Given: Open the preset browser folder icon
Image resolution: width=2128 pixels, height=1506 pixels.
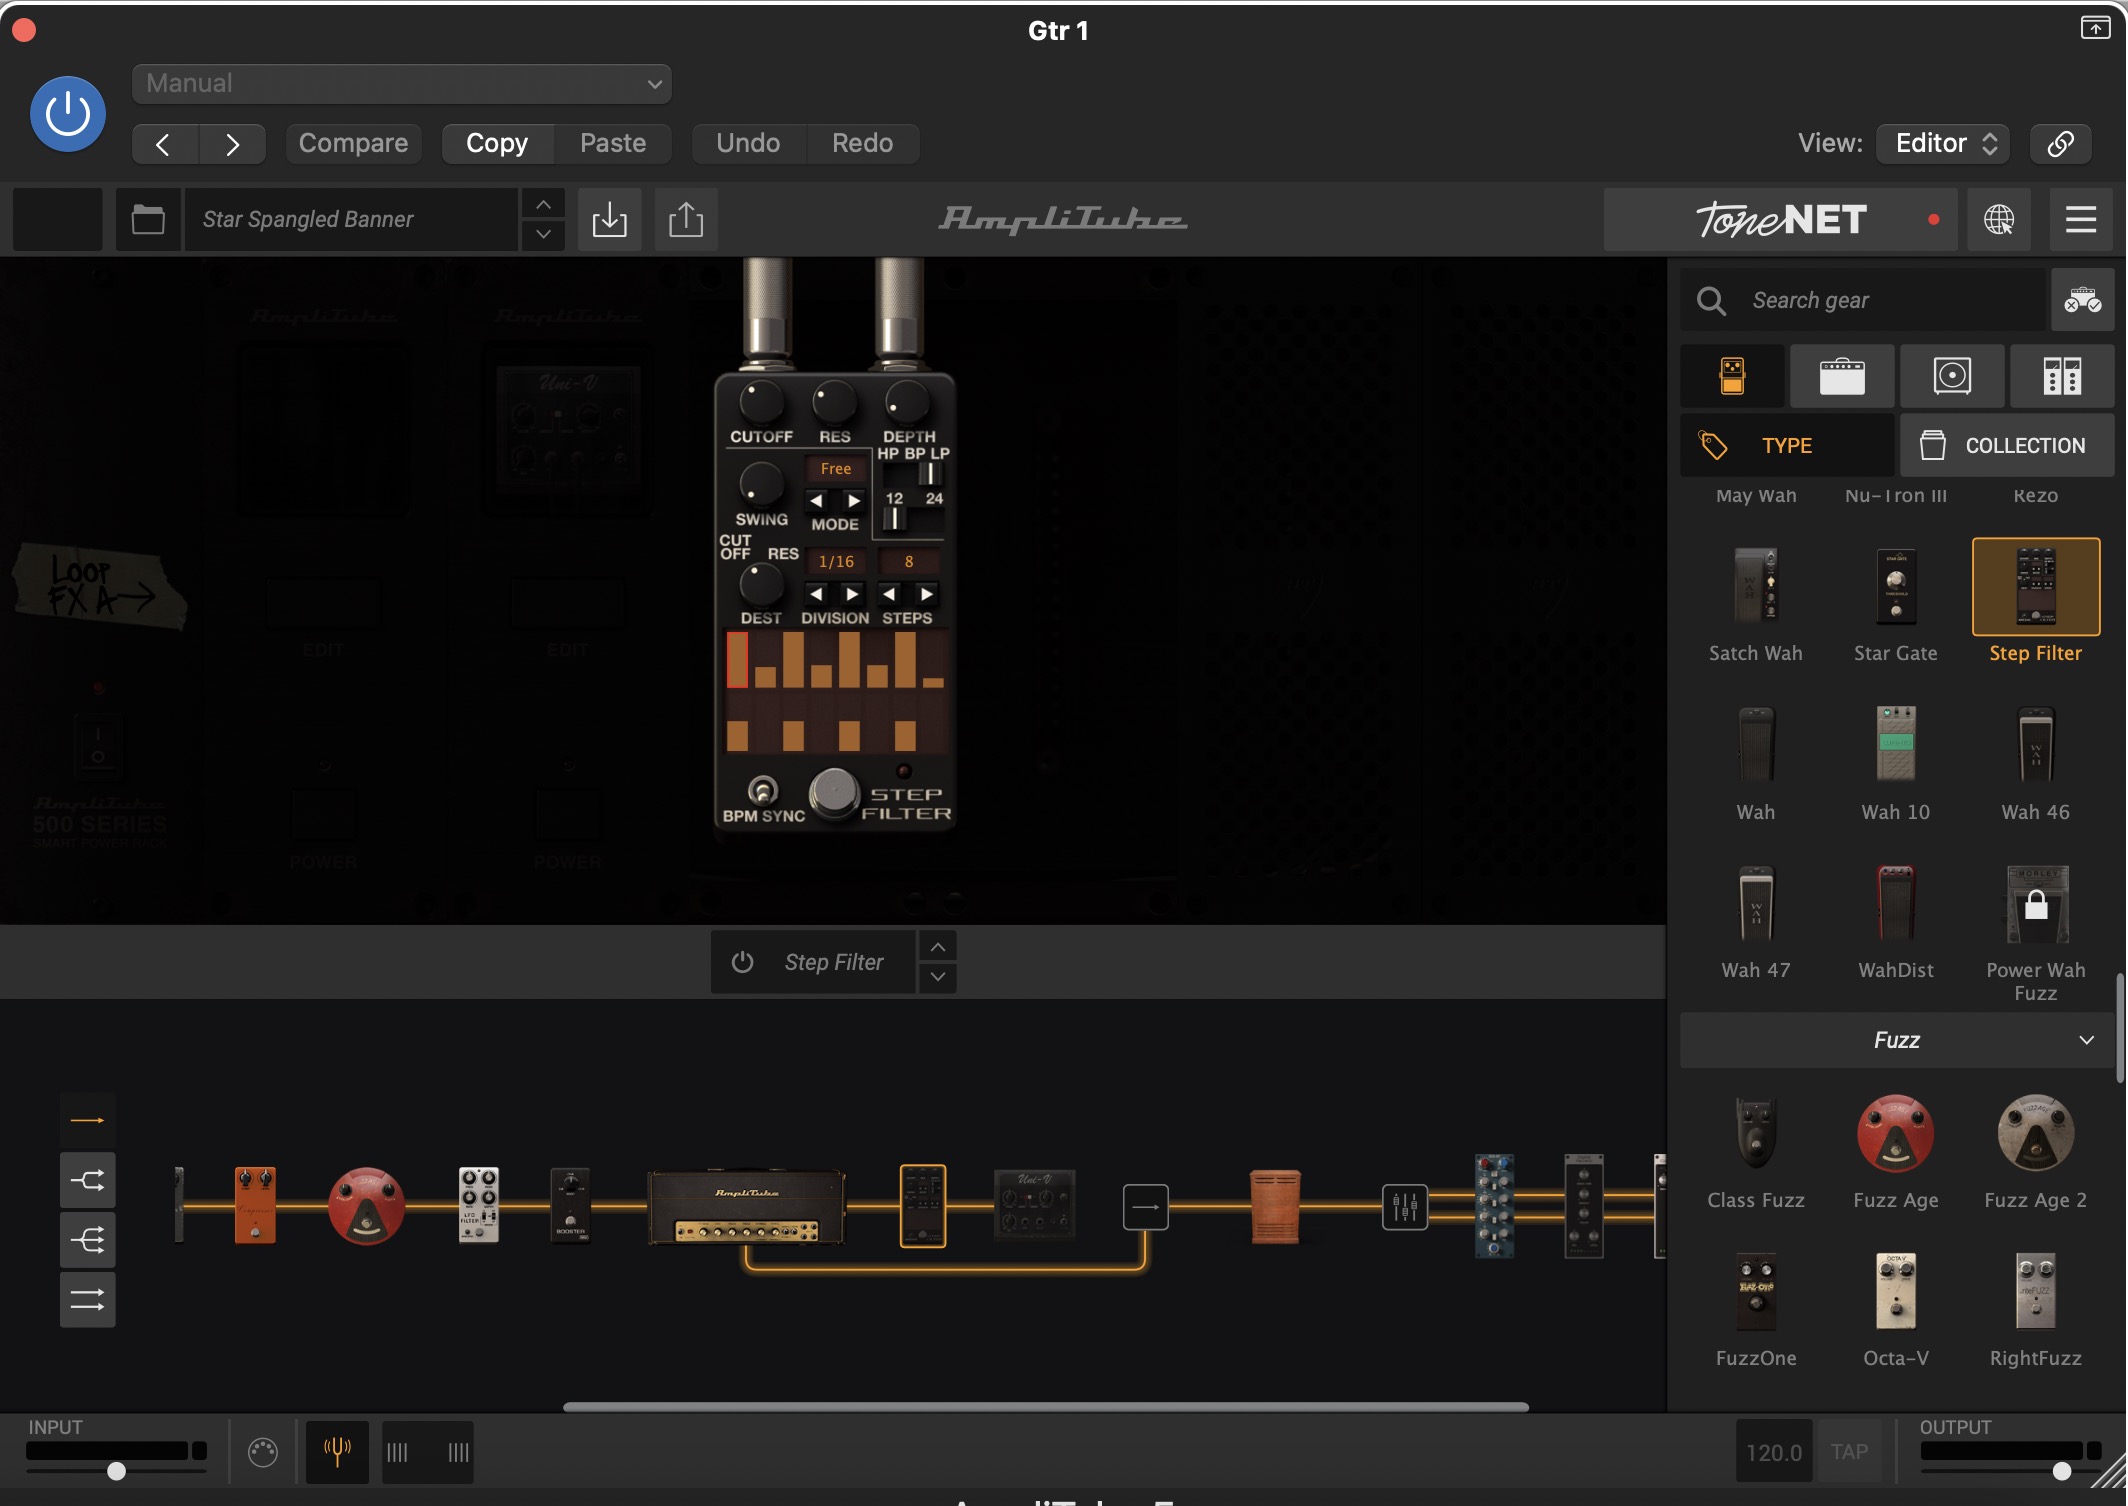Looking at the screenshot, I should (148, 219).
